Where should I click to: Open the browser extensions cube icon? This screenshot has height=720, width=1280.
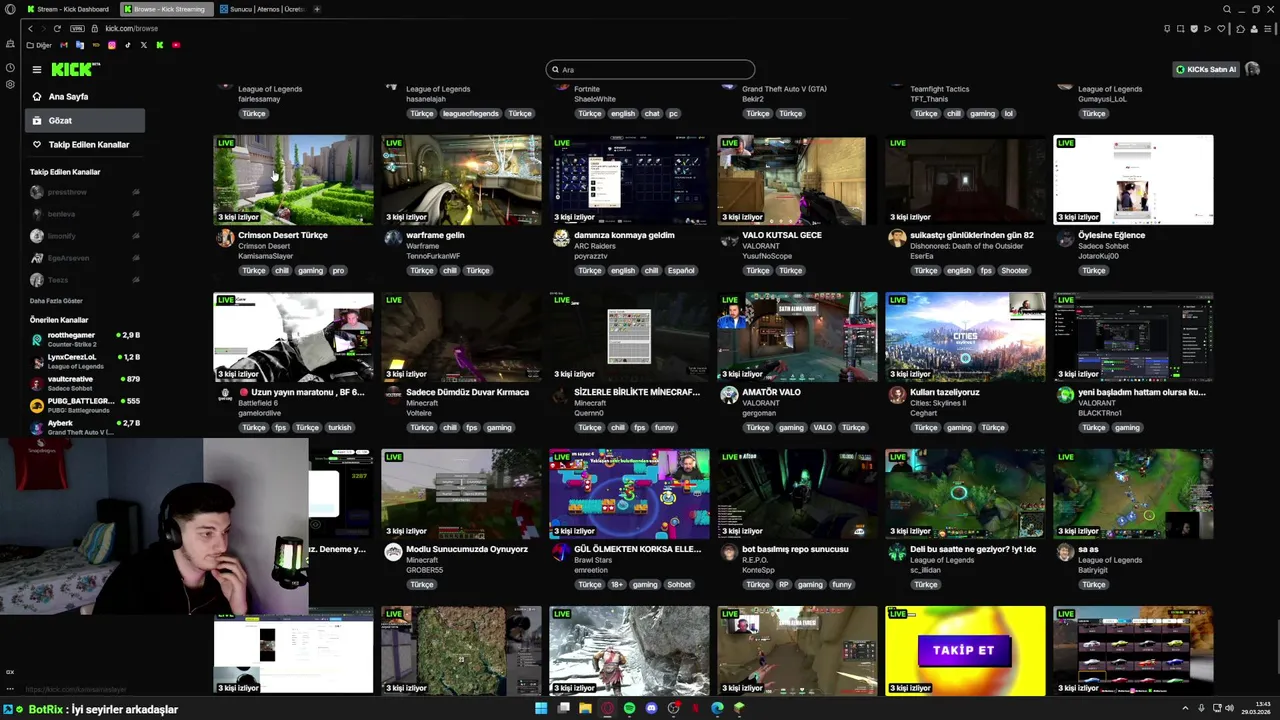click(1240, 28)
